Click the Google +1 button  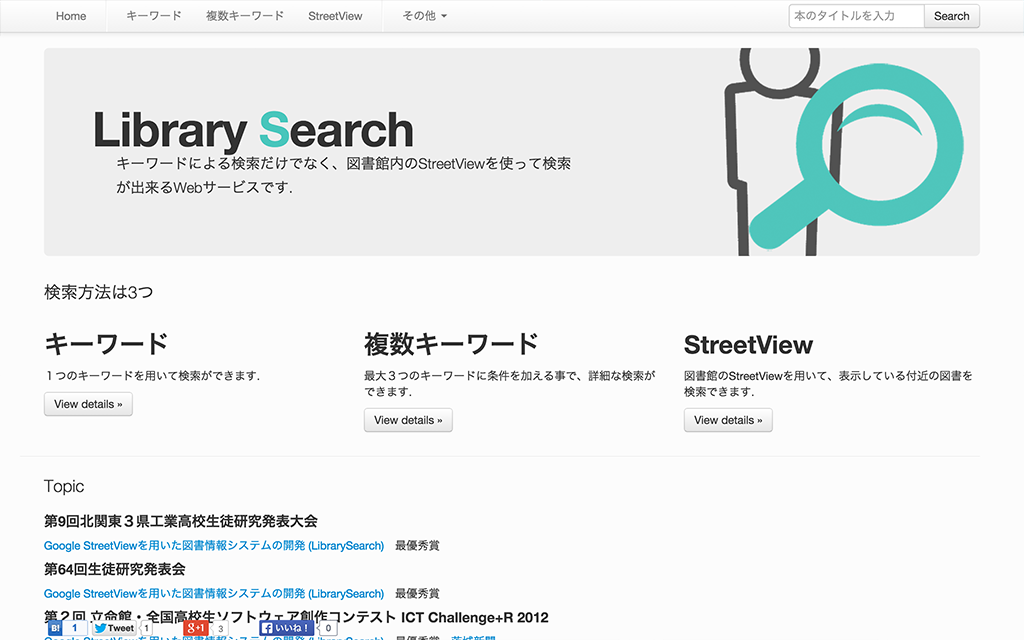click(x=196, y=628)
